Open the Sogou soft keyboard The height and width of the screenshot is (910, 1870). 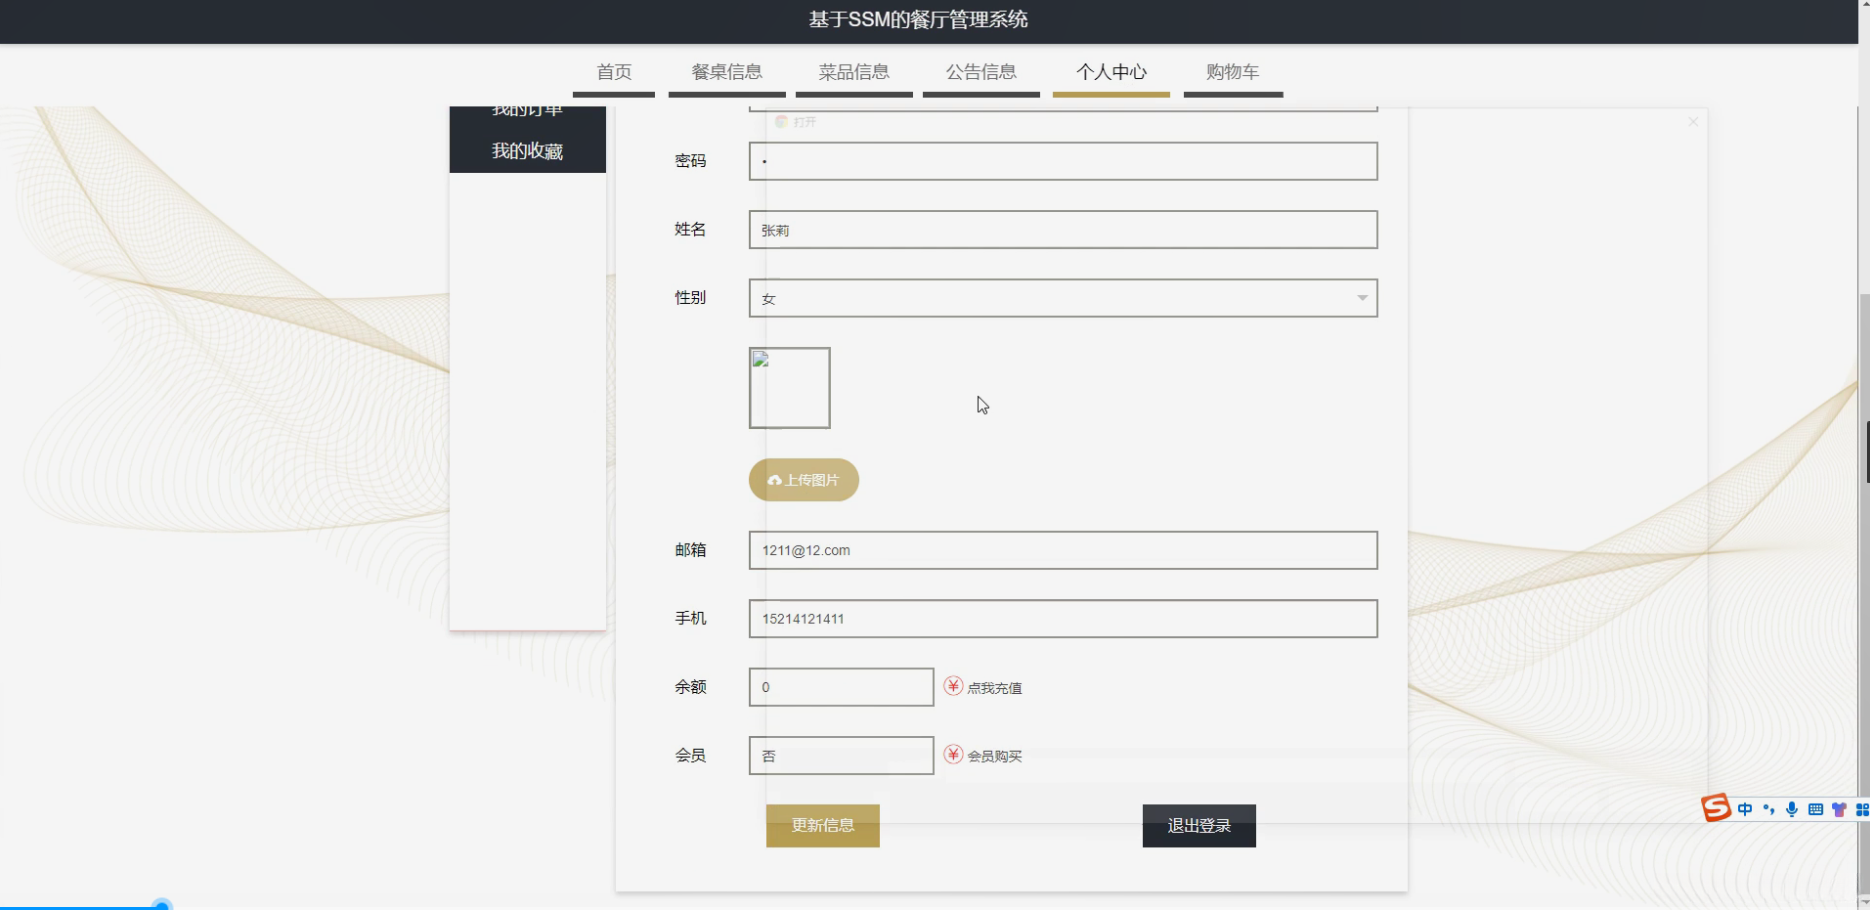pos(1815,810)
